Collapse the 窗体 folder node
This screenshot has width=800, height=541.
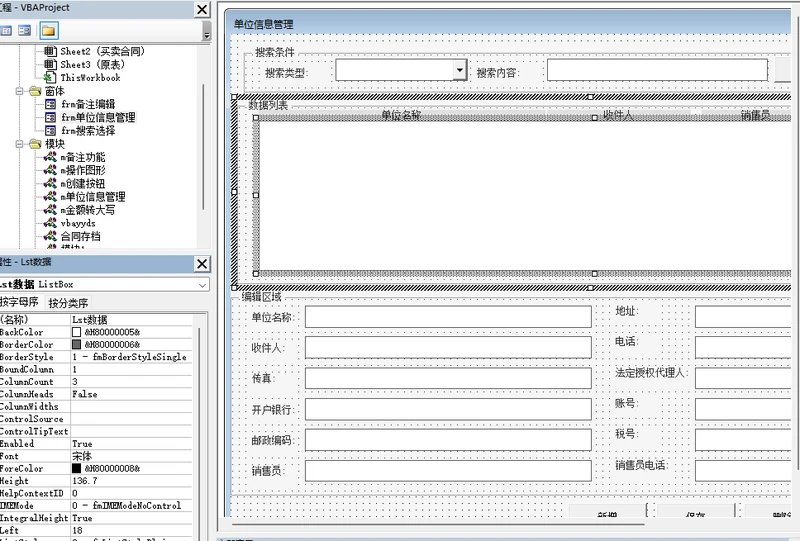[x=19, y=91]
